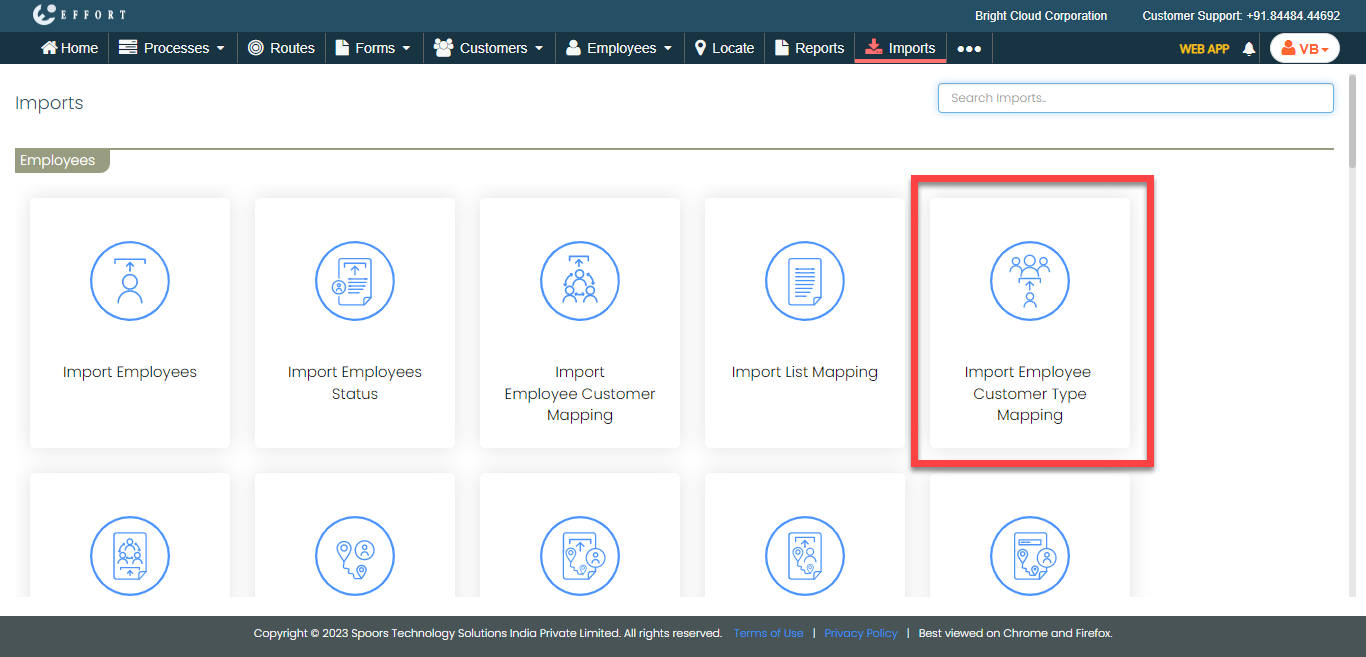
Task: Open Import Employees Status card icon
Action: 355,281
